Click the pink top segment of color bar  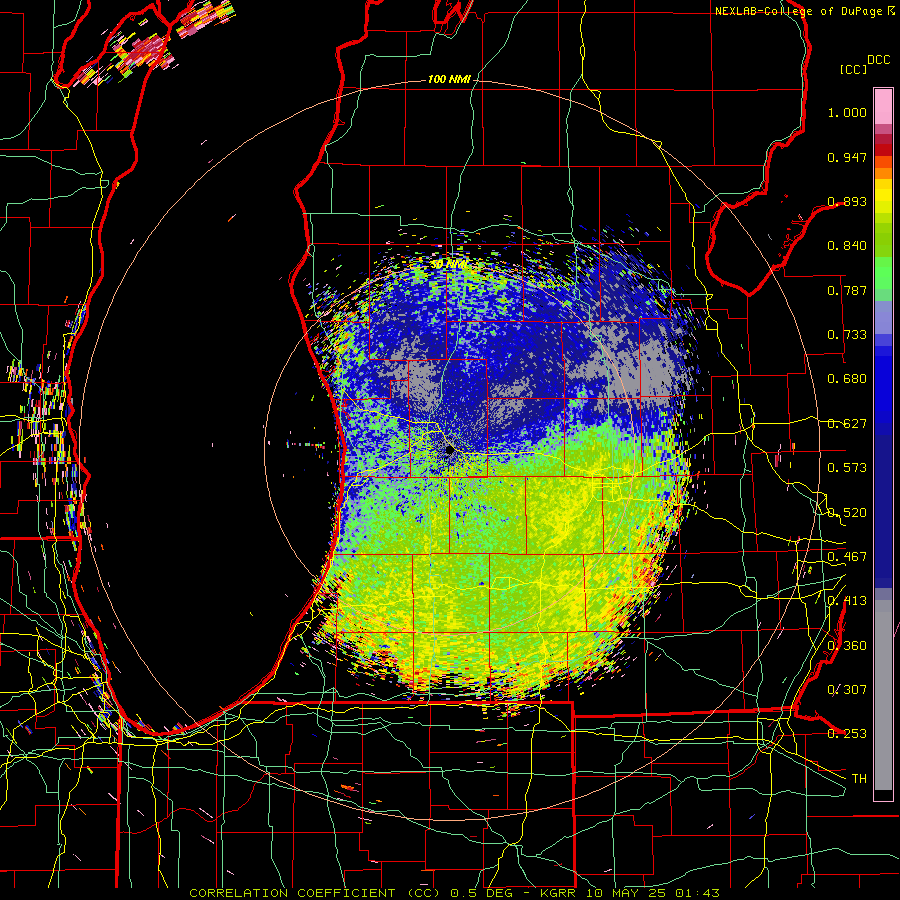883,106
